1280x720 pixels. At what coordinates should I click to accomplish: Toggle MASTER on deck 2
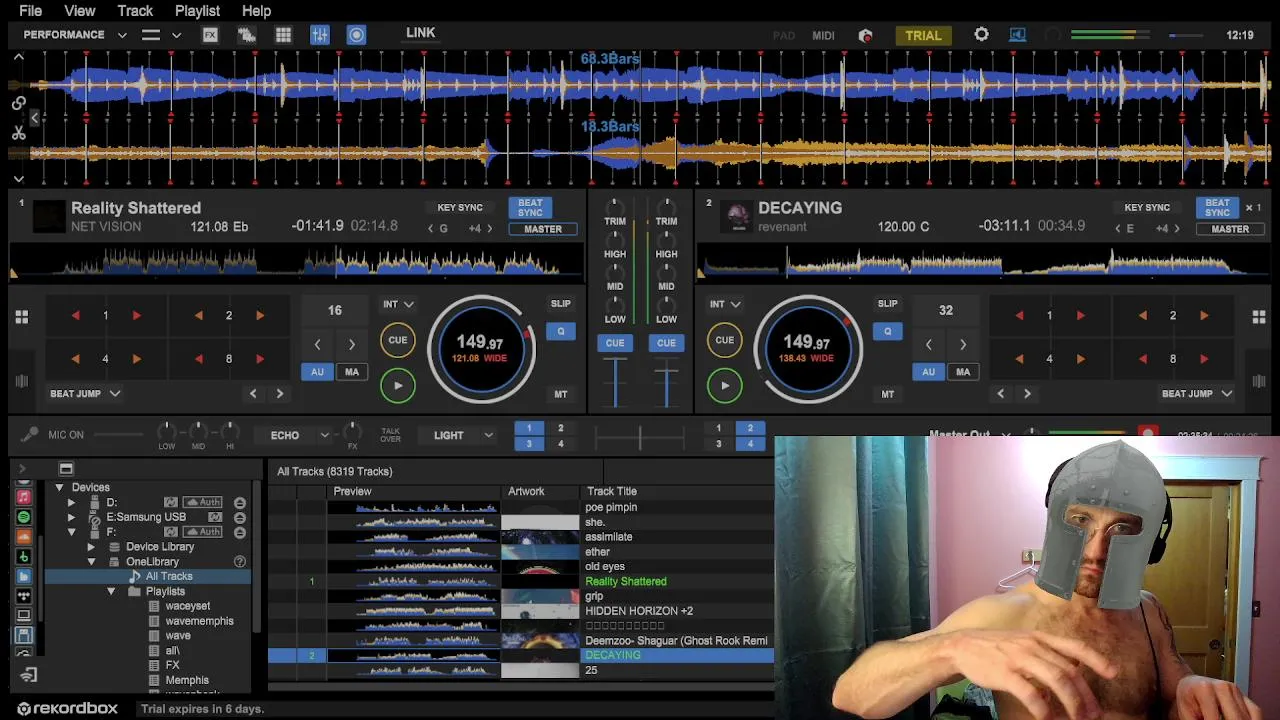pos(1230,229)
